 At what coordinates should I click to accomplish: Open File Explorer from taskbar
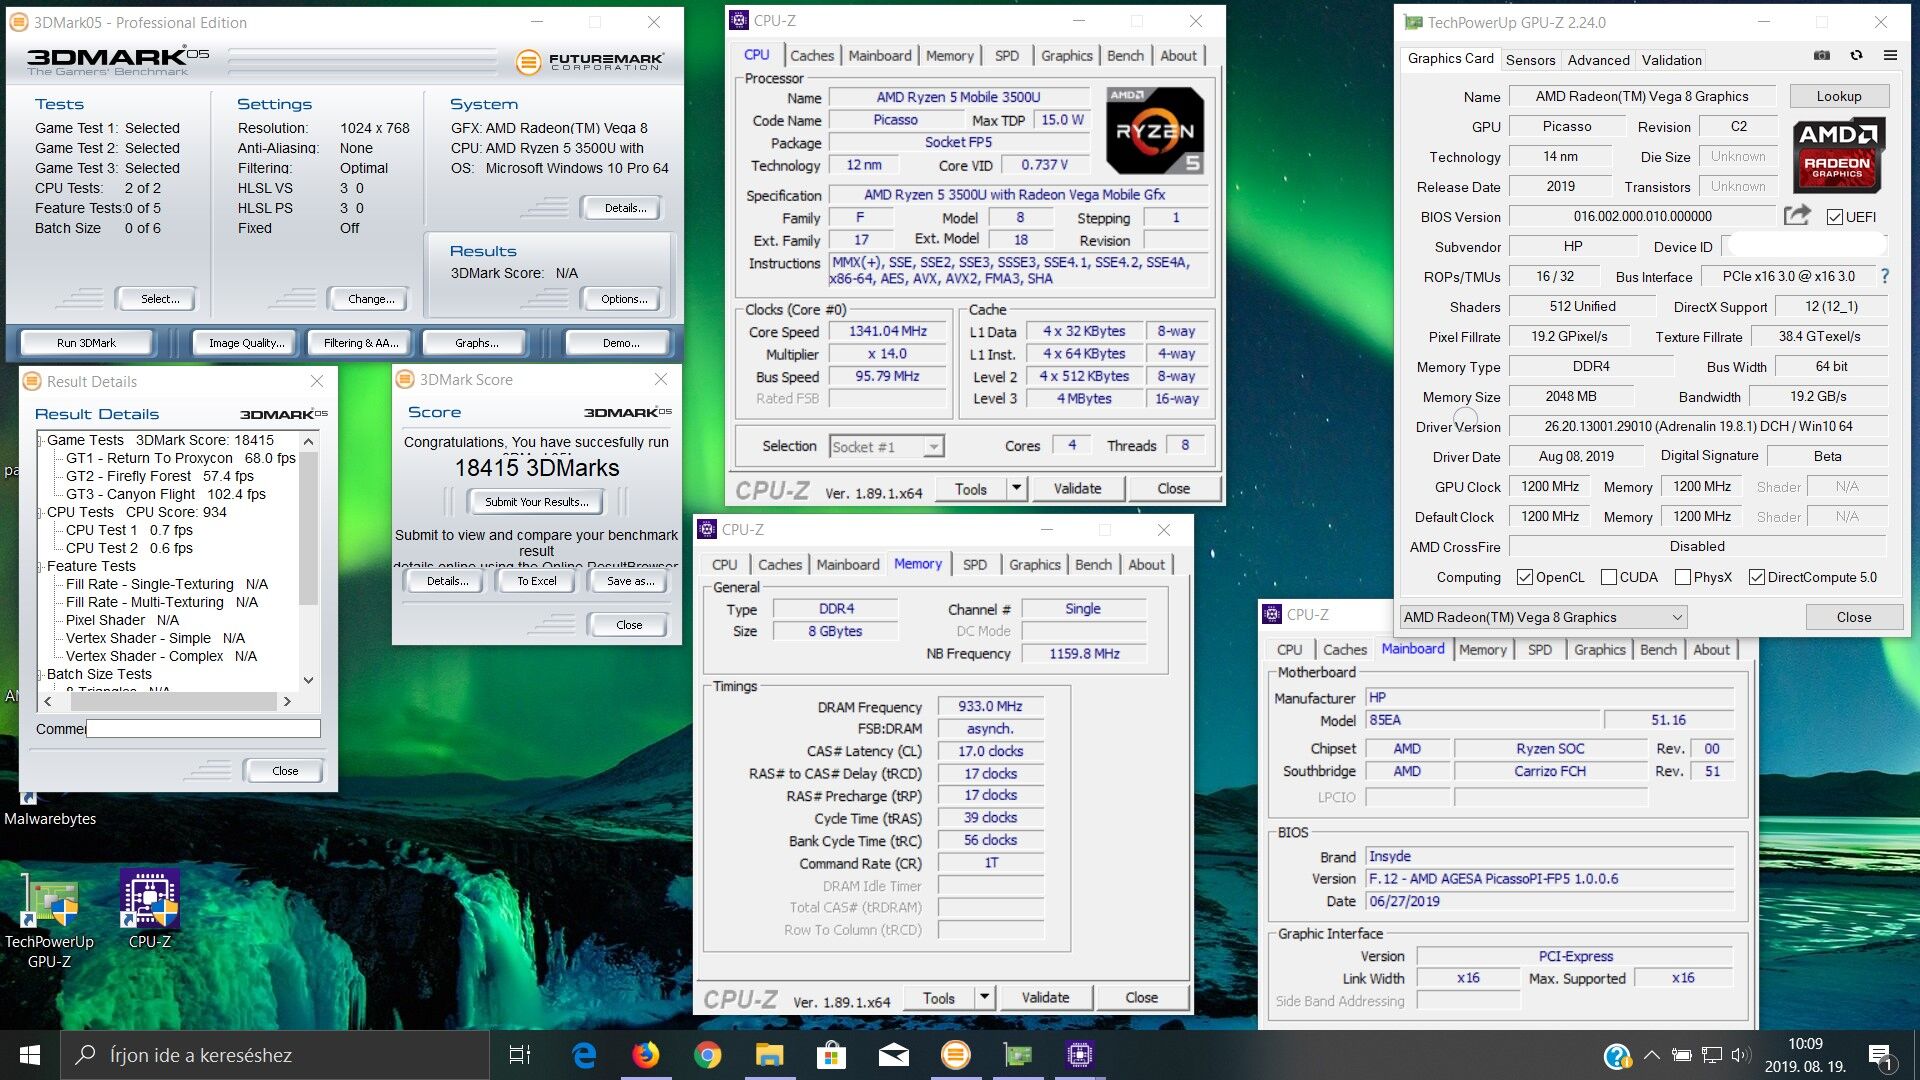coord(769,1055)
